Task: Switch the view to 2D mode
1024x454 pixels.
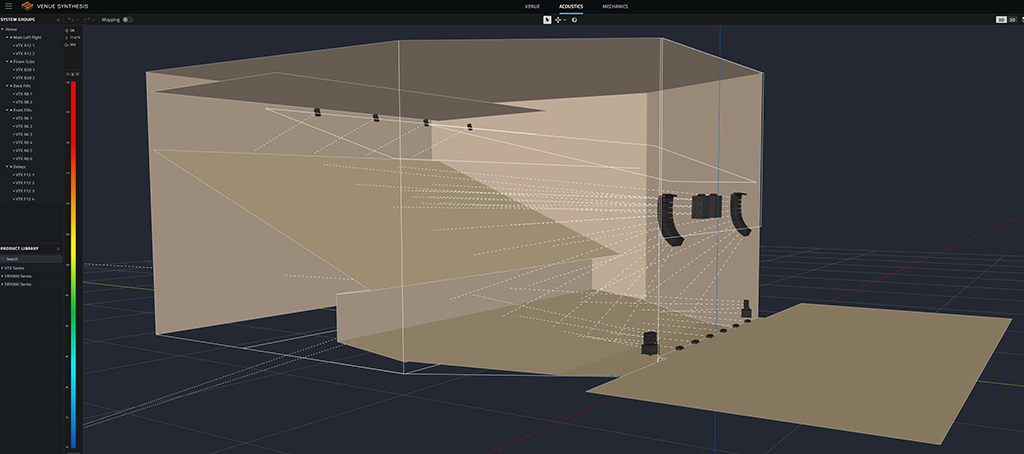Action: coord(1013,19)
